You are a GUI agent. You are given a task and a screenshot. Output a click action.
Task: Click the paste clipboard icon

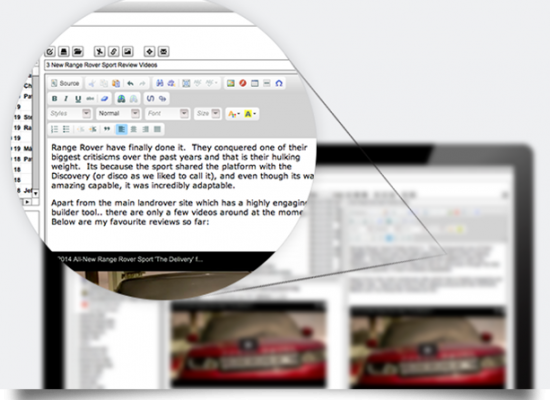pos(116,84)
